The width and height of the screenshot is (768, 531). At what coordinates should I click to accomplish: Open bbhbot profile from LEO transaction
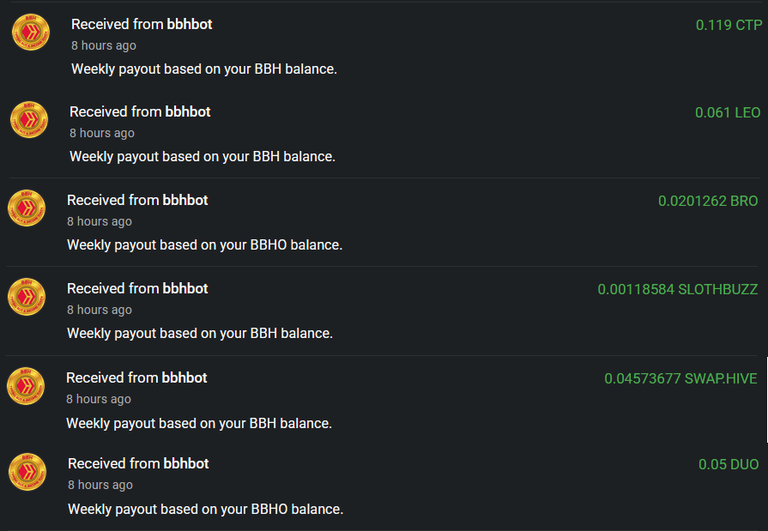pyautogui.click(x=188, y=112)
